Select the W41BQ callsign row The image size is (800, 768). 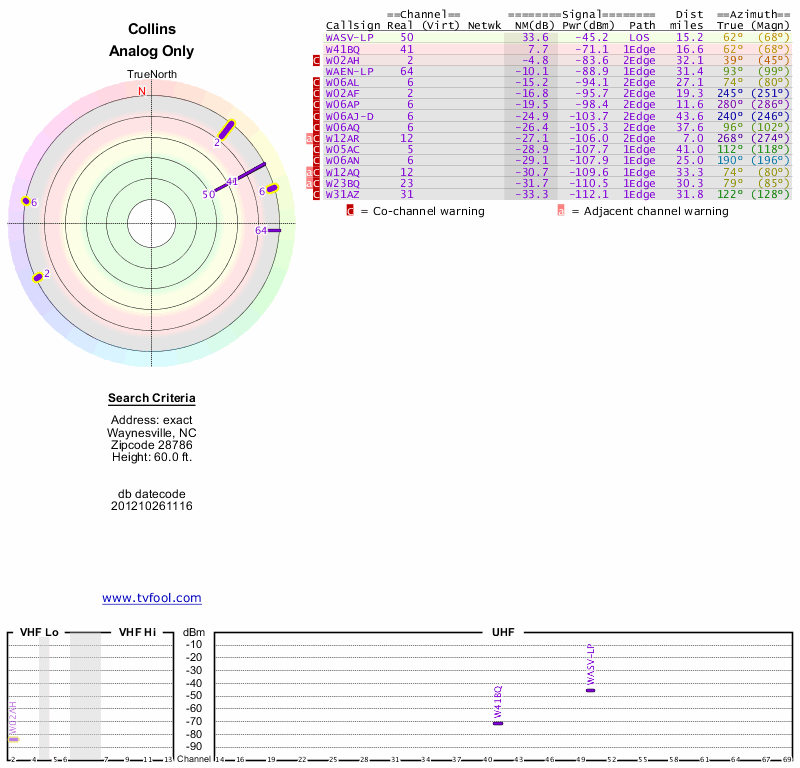pos(342,49)
